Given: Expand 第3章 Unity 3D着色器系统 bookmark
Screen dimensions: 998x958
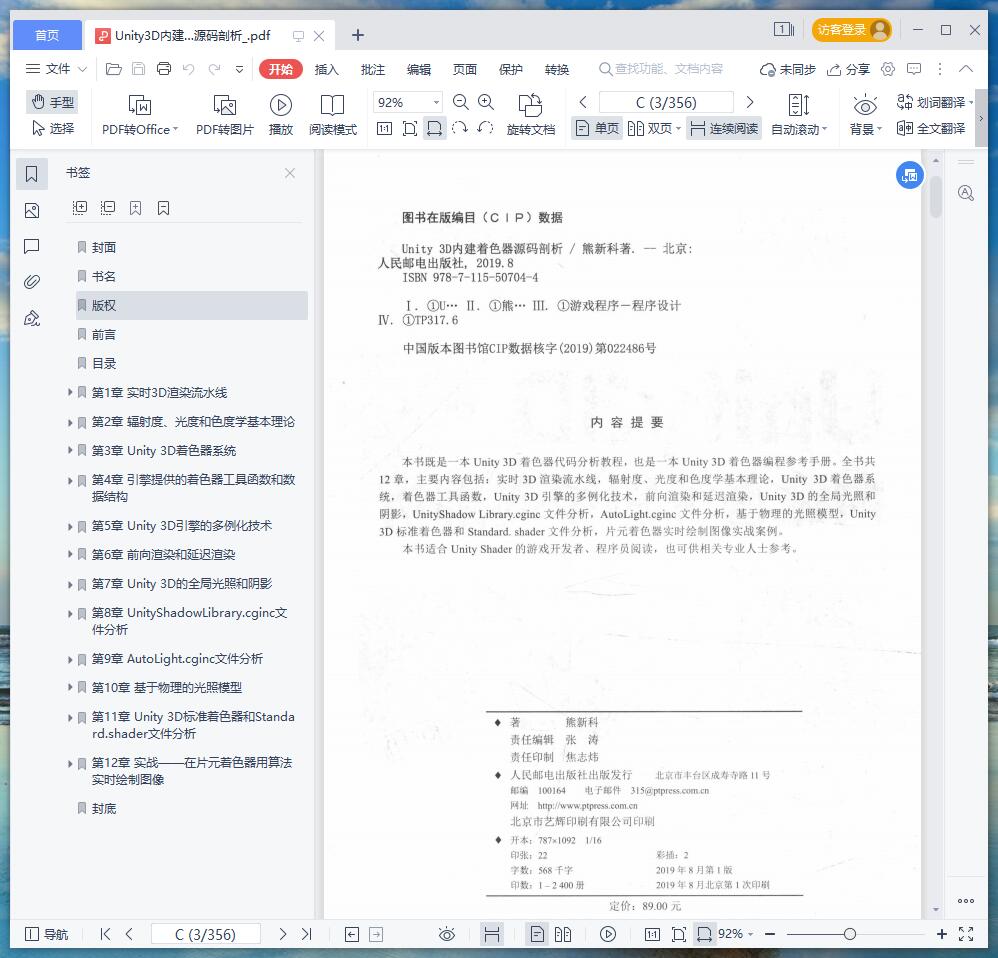Looking at the screenshot, I should [70, 450].
